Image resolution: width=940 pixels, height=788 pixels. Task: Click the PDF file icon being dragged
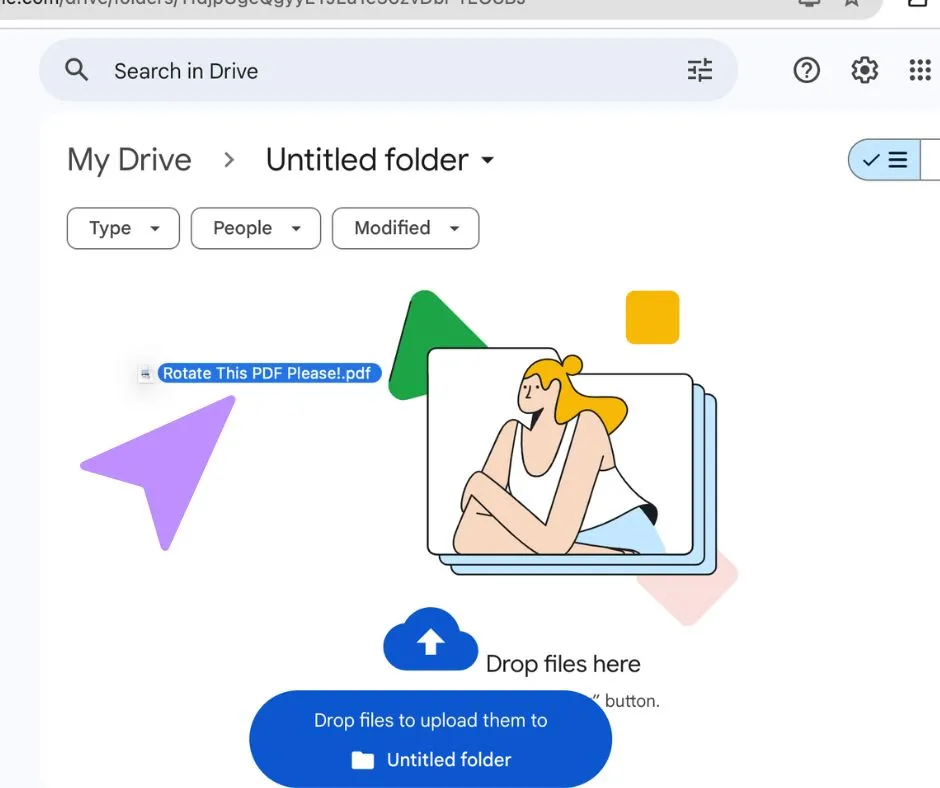pyautogui.click(x=145, y=373)
